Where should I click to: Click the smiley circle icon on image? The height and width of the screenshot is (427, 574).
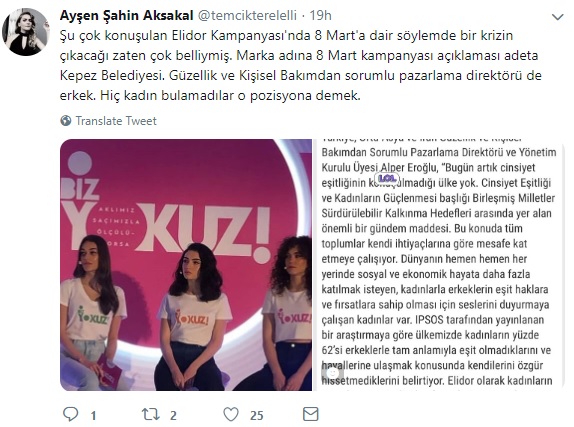click(x=333, y=373)
